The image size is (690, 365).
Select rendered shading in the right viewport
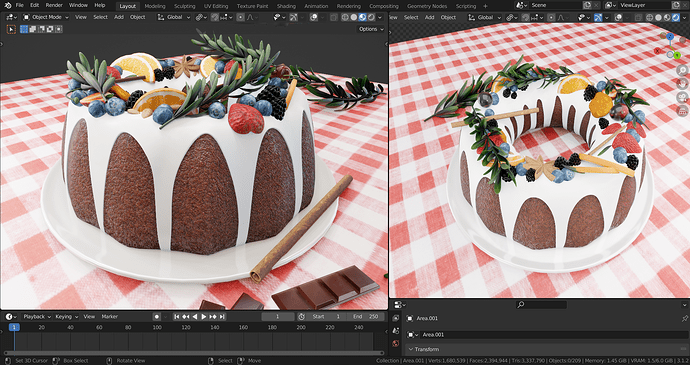click(675, 17)
